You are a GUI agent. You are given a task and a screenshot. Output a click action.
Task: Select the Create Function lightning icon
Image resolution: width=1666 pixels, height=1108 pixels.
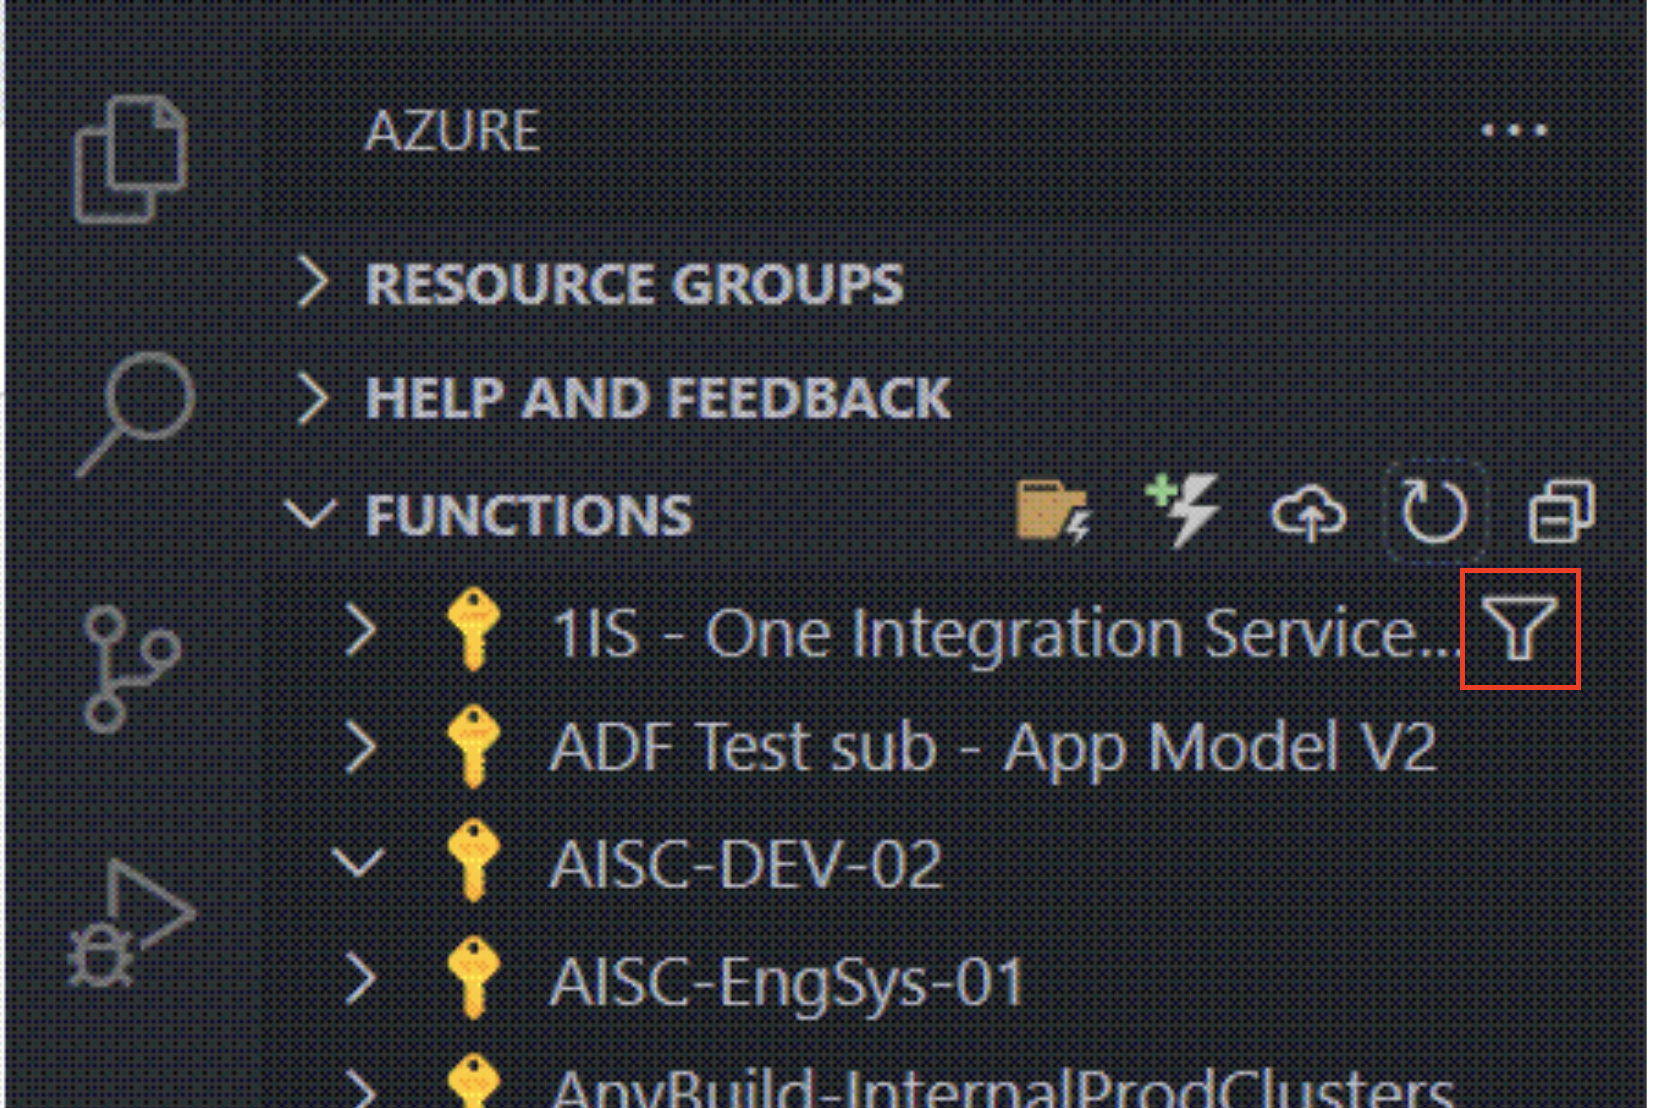pyautogui.click(x=1184, y=510)
